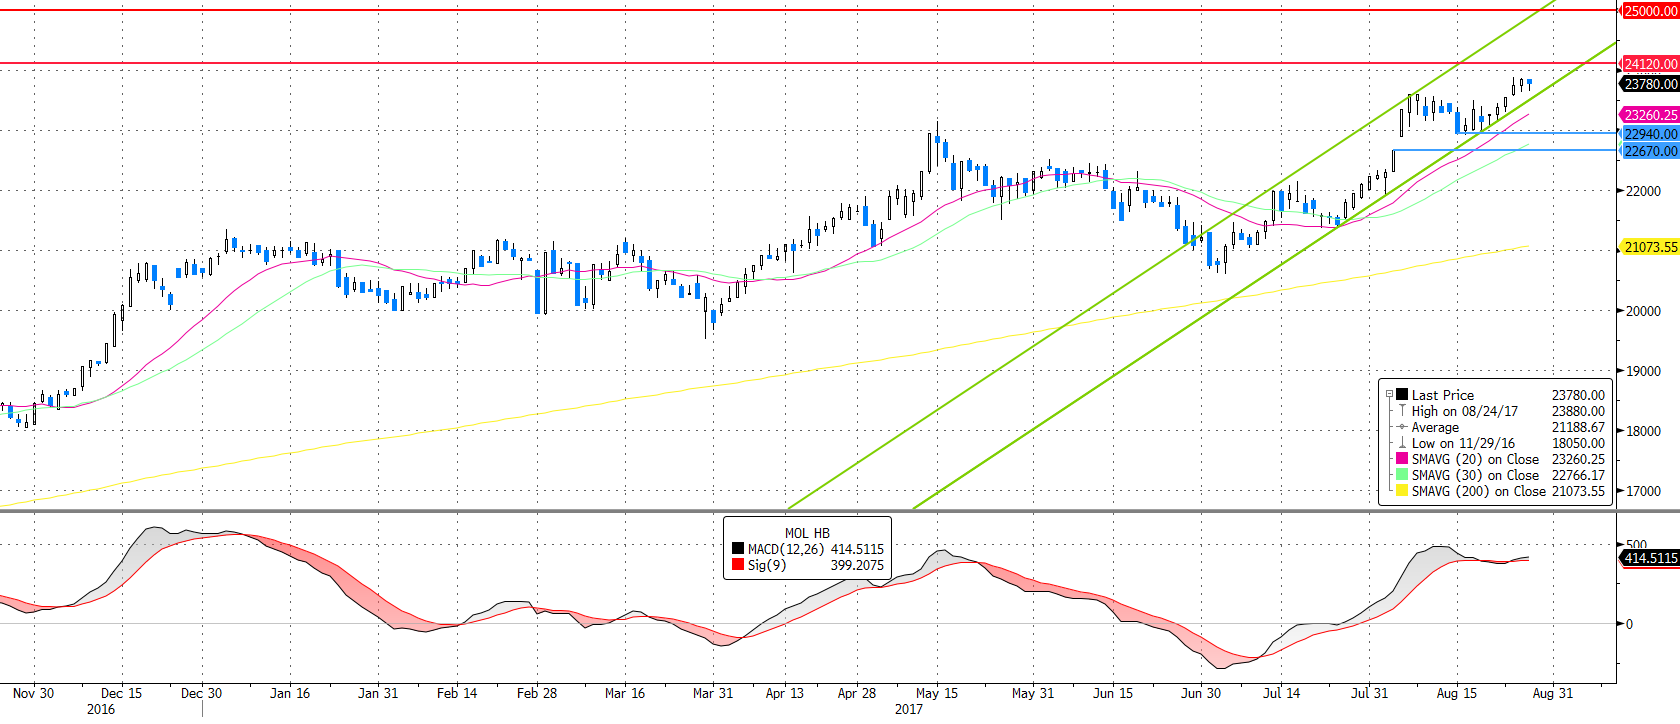Select 'Average' legend entry
1680x724 pixels.
1435,427
